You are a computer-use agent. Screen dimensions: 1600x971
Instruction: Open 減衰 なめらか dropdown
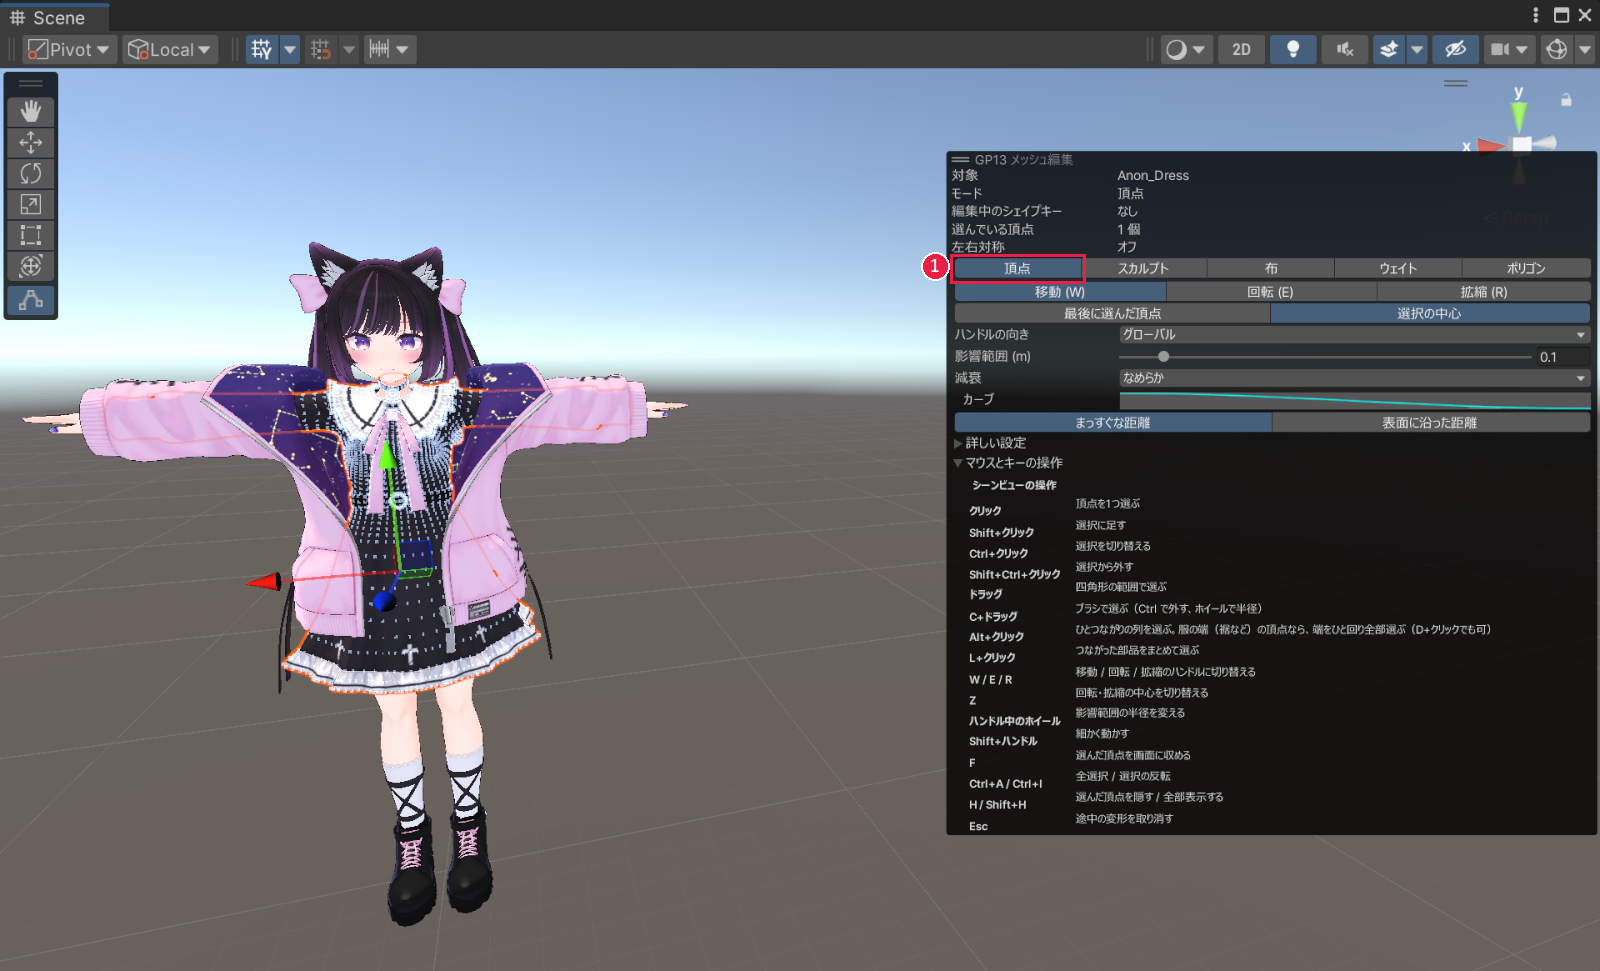pyautogui.click(x=1354, y=378)
